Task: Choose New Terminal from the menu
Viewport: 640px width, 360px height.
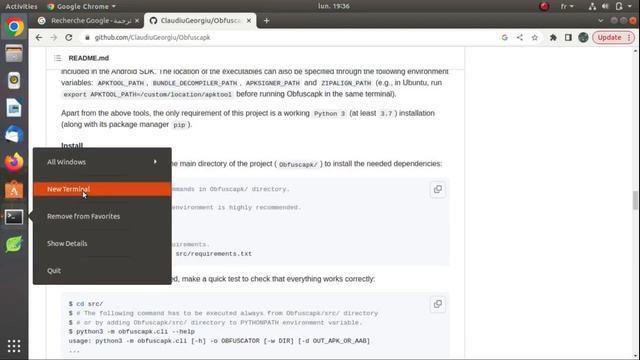Action: pos(102,189)
